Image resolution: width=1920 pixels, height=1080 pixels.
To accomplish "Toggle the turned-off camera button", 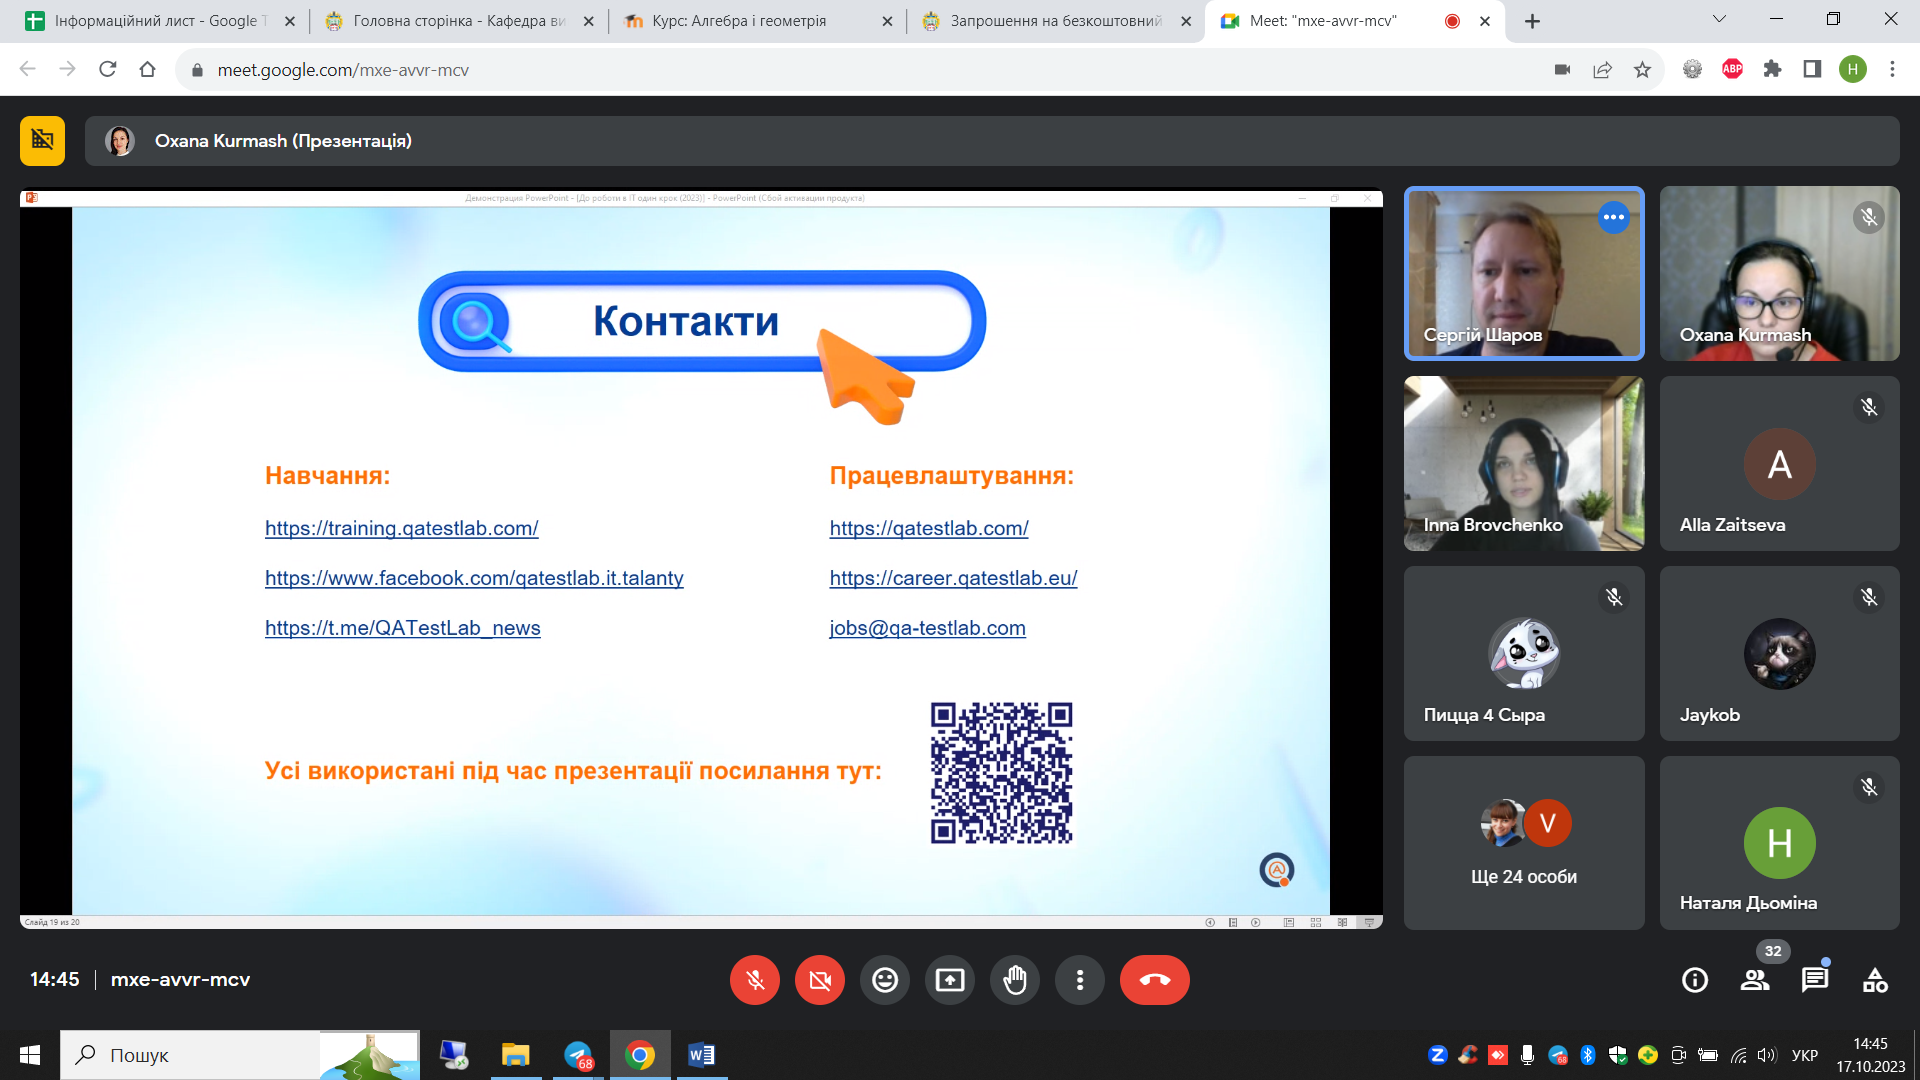I will (x=820, y=980).
